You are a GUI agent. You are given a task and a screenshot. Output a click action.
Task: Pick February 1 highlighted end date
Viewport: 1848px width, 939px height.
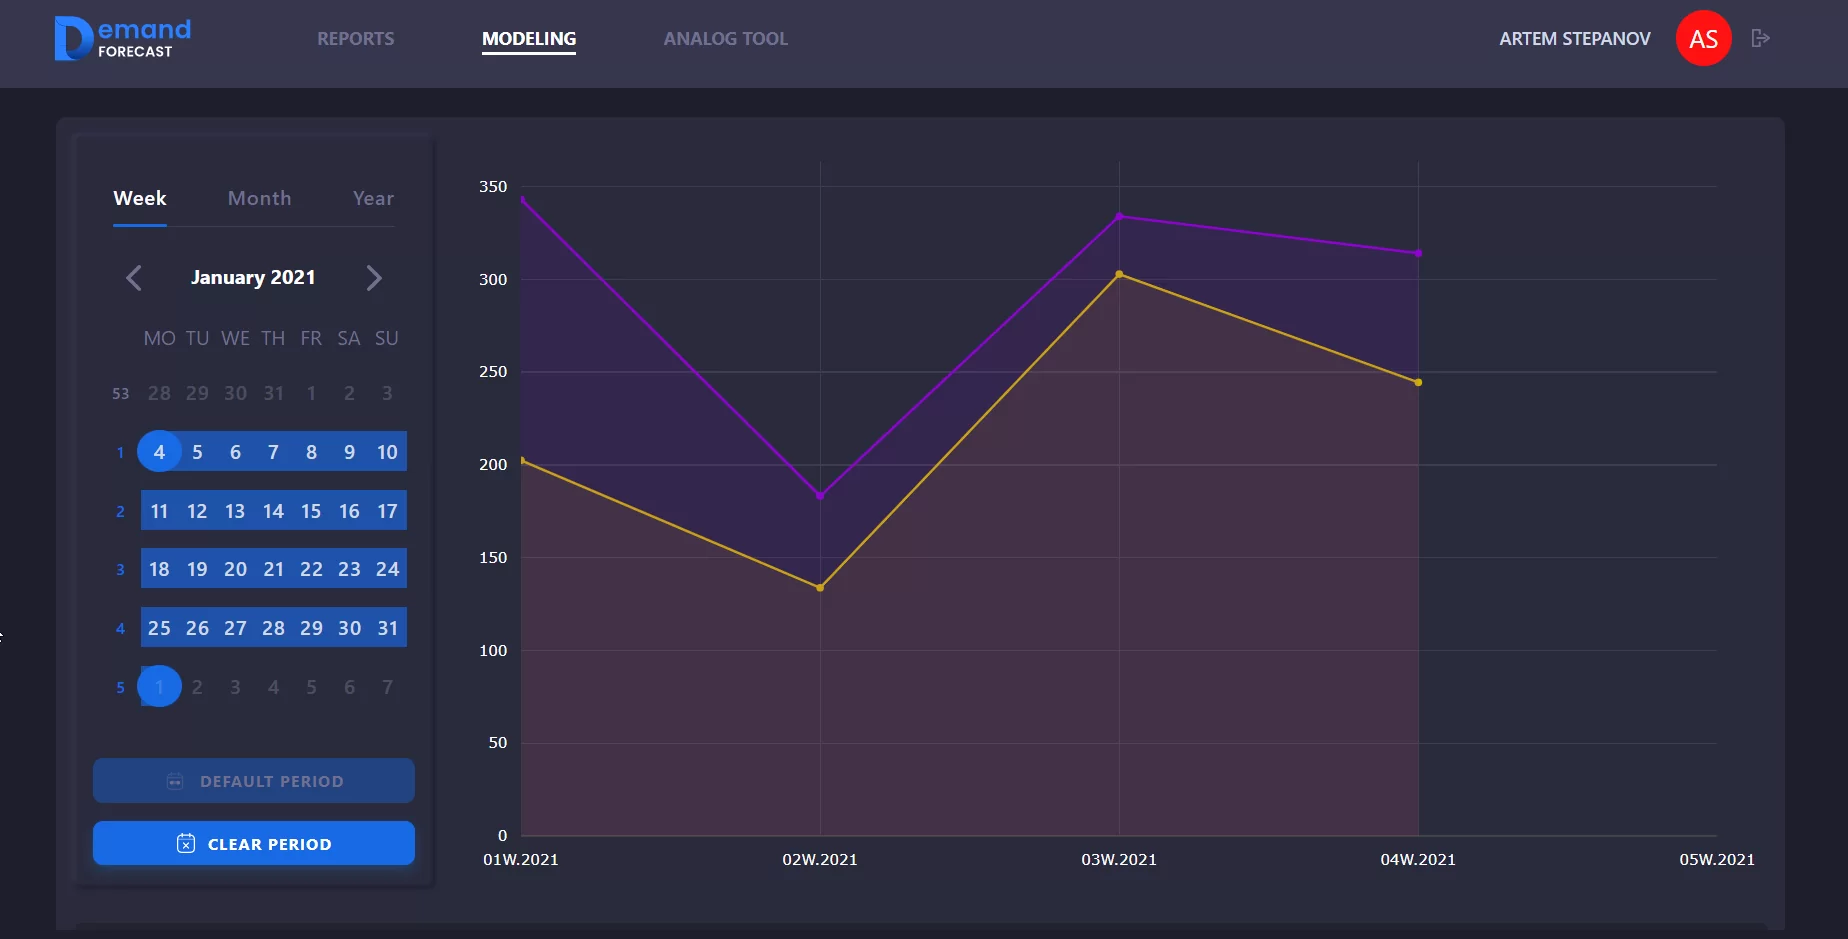[159, 687]
